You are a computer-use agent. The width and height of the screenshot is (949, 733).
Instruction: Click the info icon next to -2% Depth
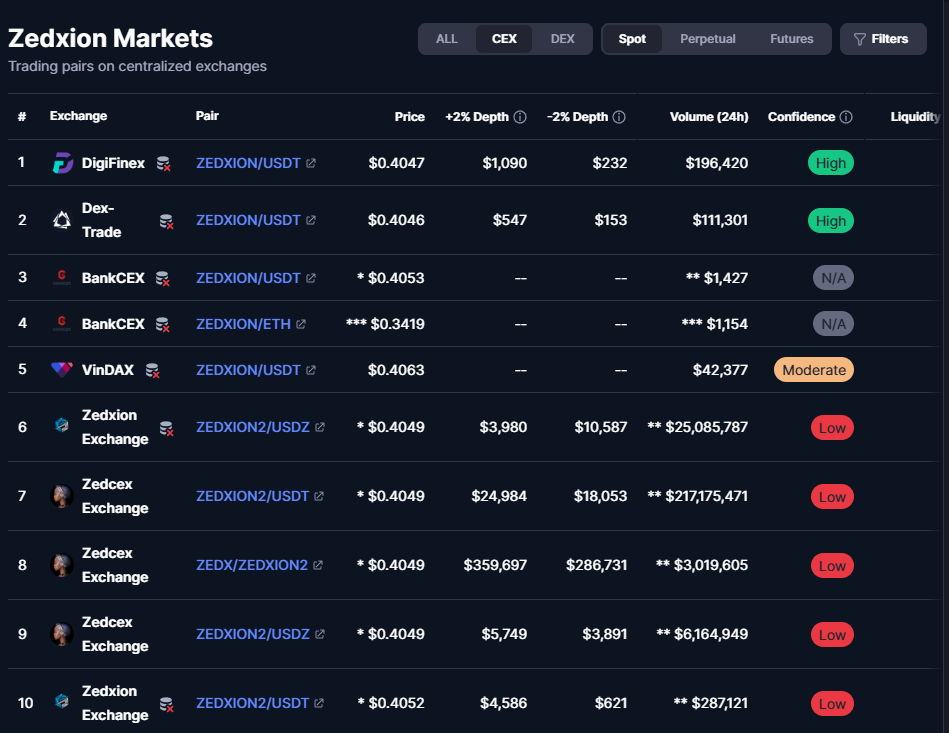click(619, 117)
